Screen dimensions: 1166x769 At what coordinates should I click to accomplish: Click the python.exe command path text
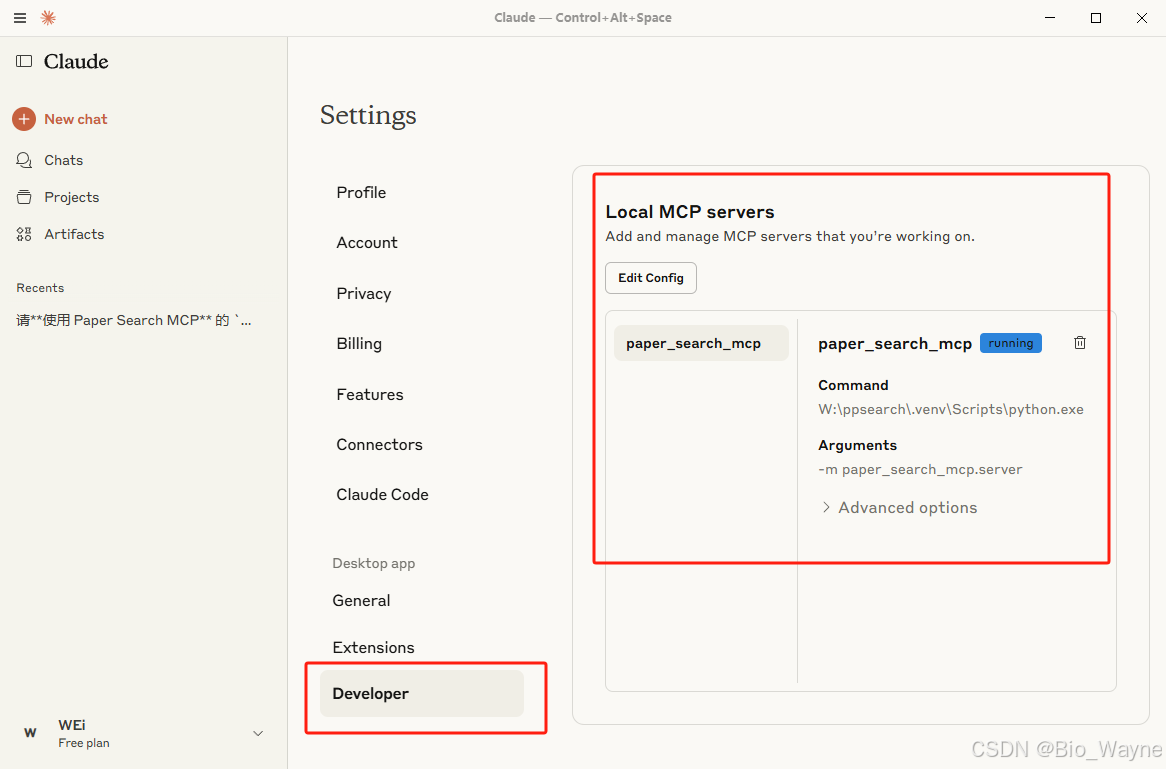point(951,409)
